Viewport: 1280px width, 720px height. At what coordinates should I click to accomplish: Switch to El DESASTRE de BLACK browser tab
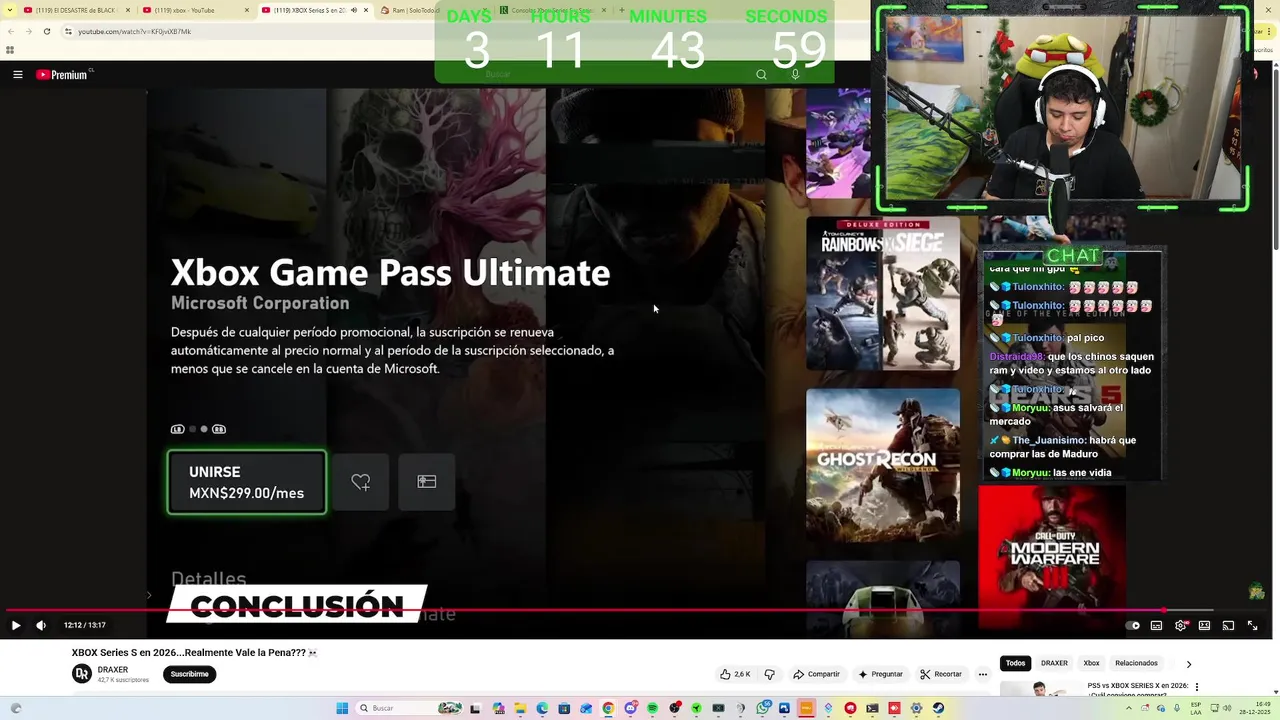click(x=77, y=10)
